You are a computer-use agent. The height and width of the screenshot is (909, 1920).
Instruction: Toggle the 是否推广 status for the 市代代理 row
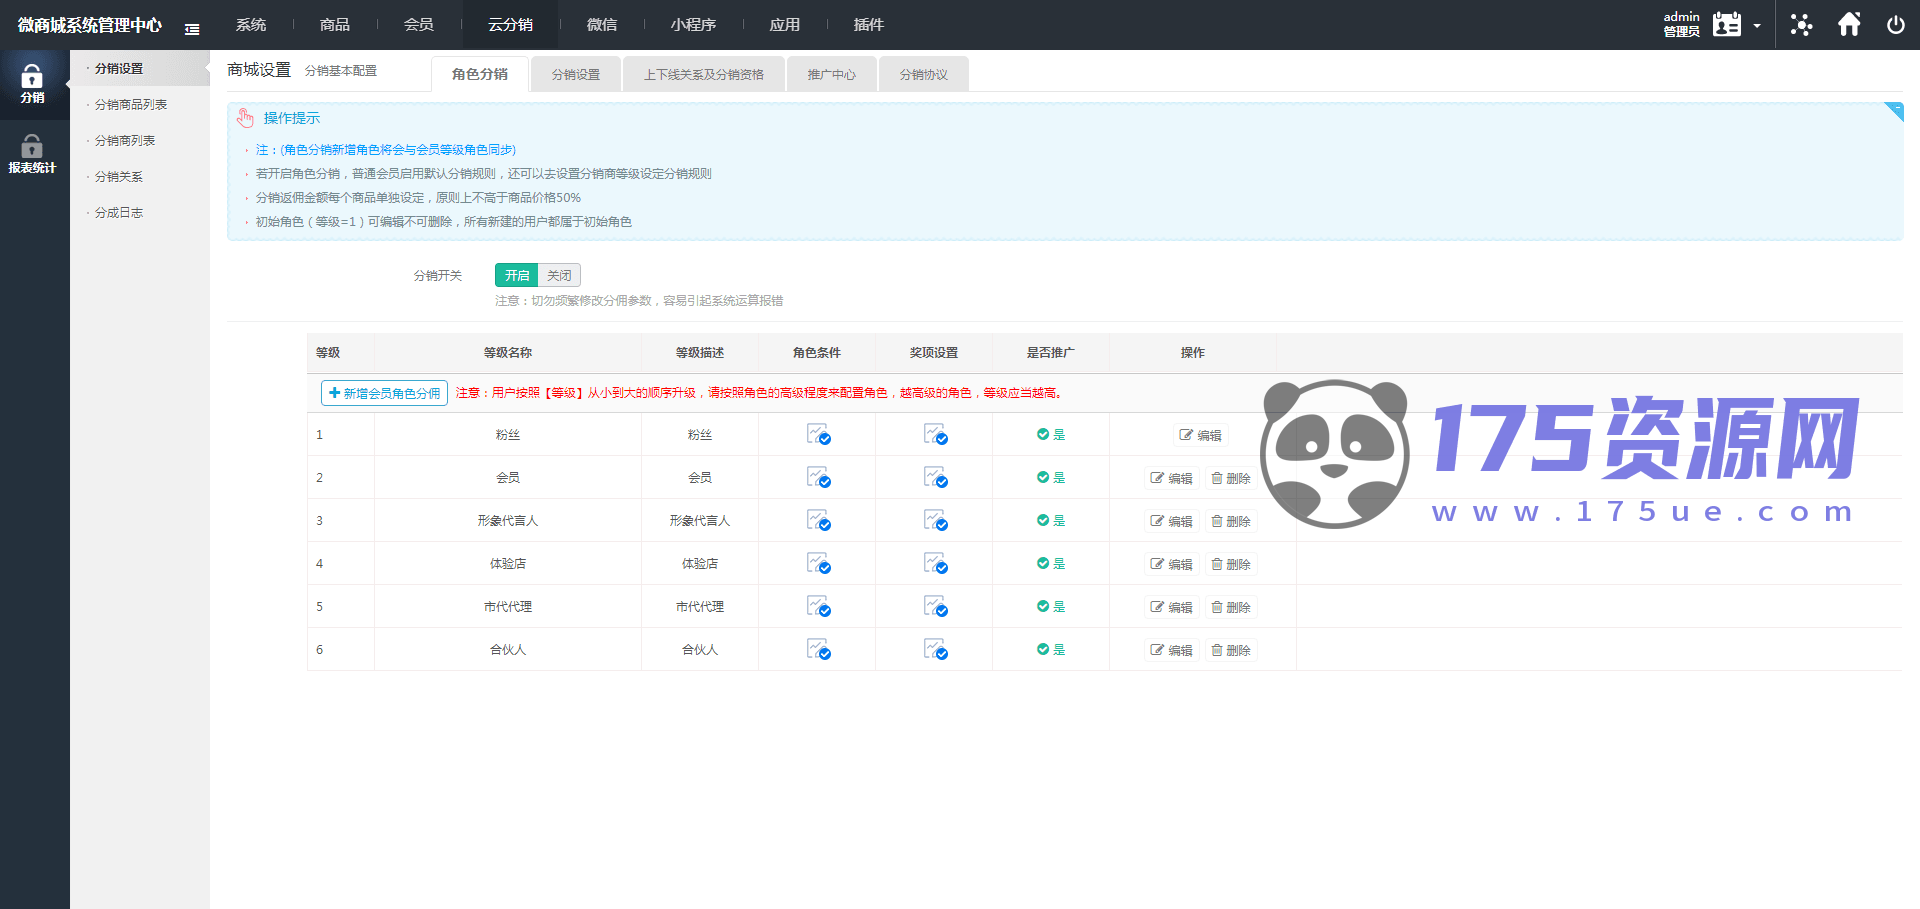pos(1051,607)
